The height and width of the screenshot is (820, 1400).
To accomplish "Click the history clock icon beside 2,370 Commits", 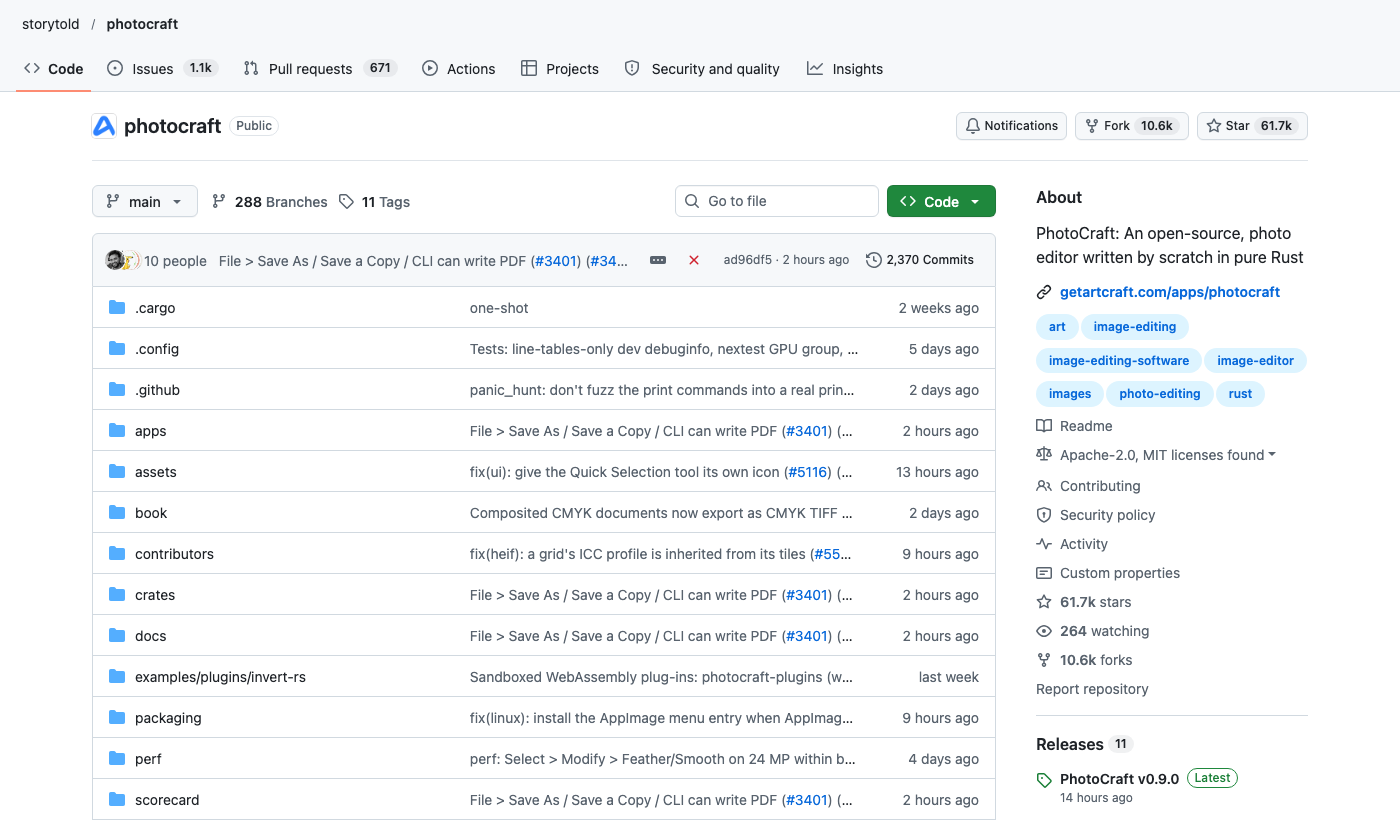I will 874,260.
